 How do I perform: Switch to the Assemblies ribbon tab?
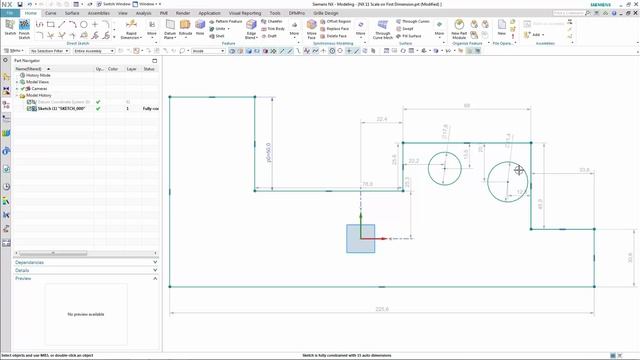(99, 13)
